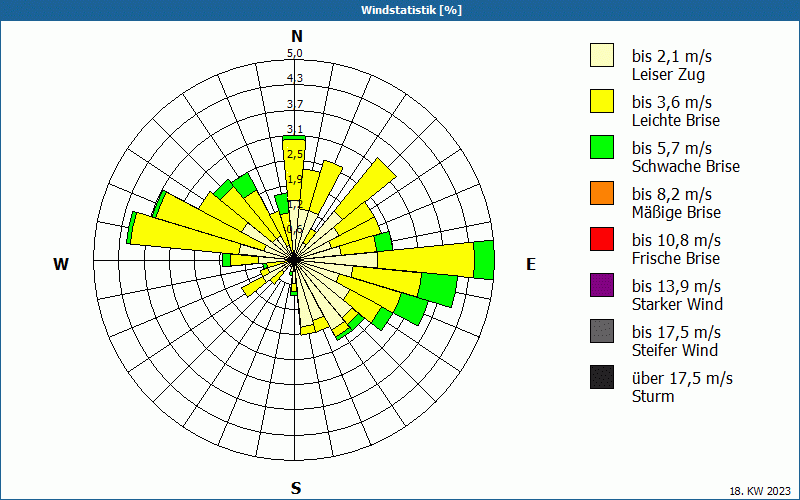Viewport: 800px width, 500px height.
Task: Click the 'Schwache Brise' legend text
Action: coord(686,166)
